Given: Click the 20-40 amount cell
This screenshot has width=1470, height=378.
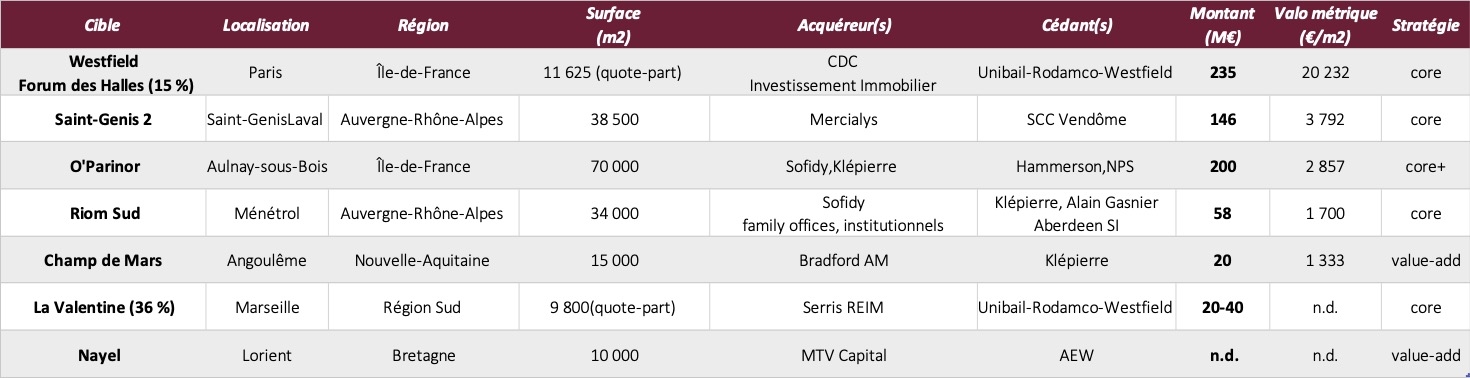Looking at the screenshot, I should tap(1222, 307).
